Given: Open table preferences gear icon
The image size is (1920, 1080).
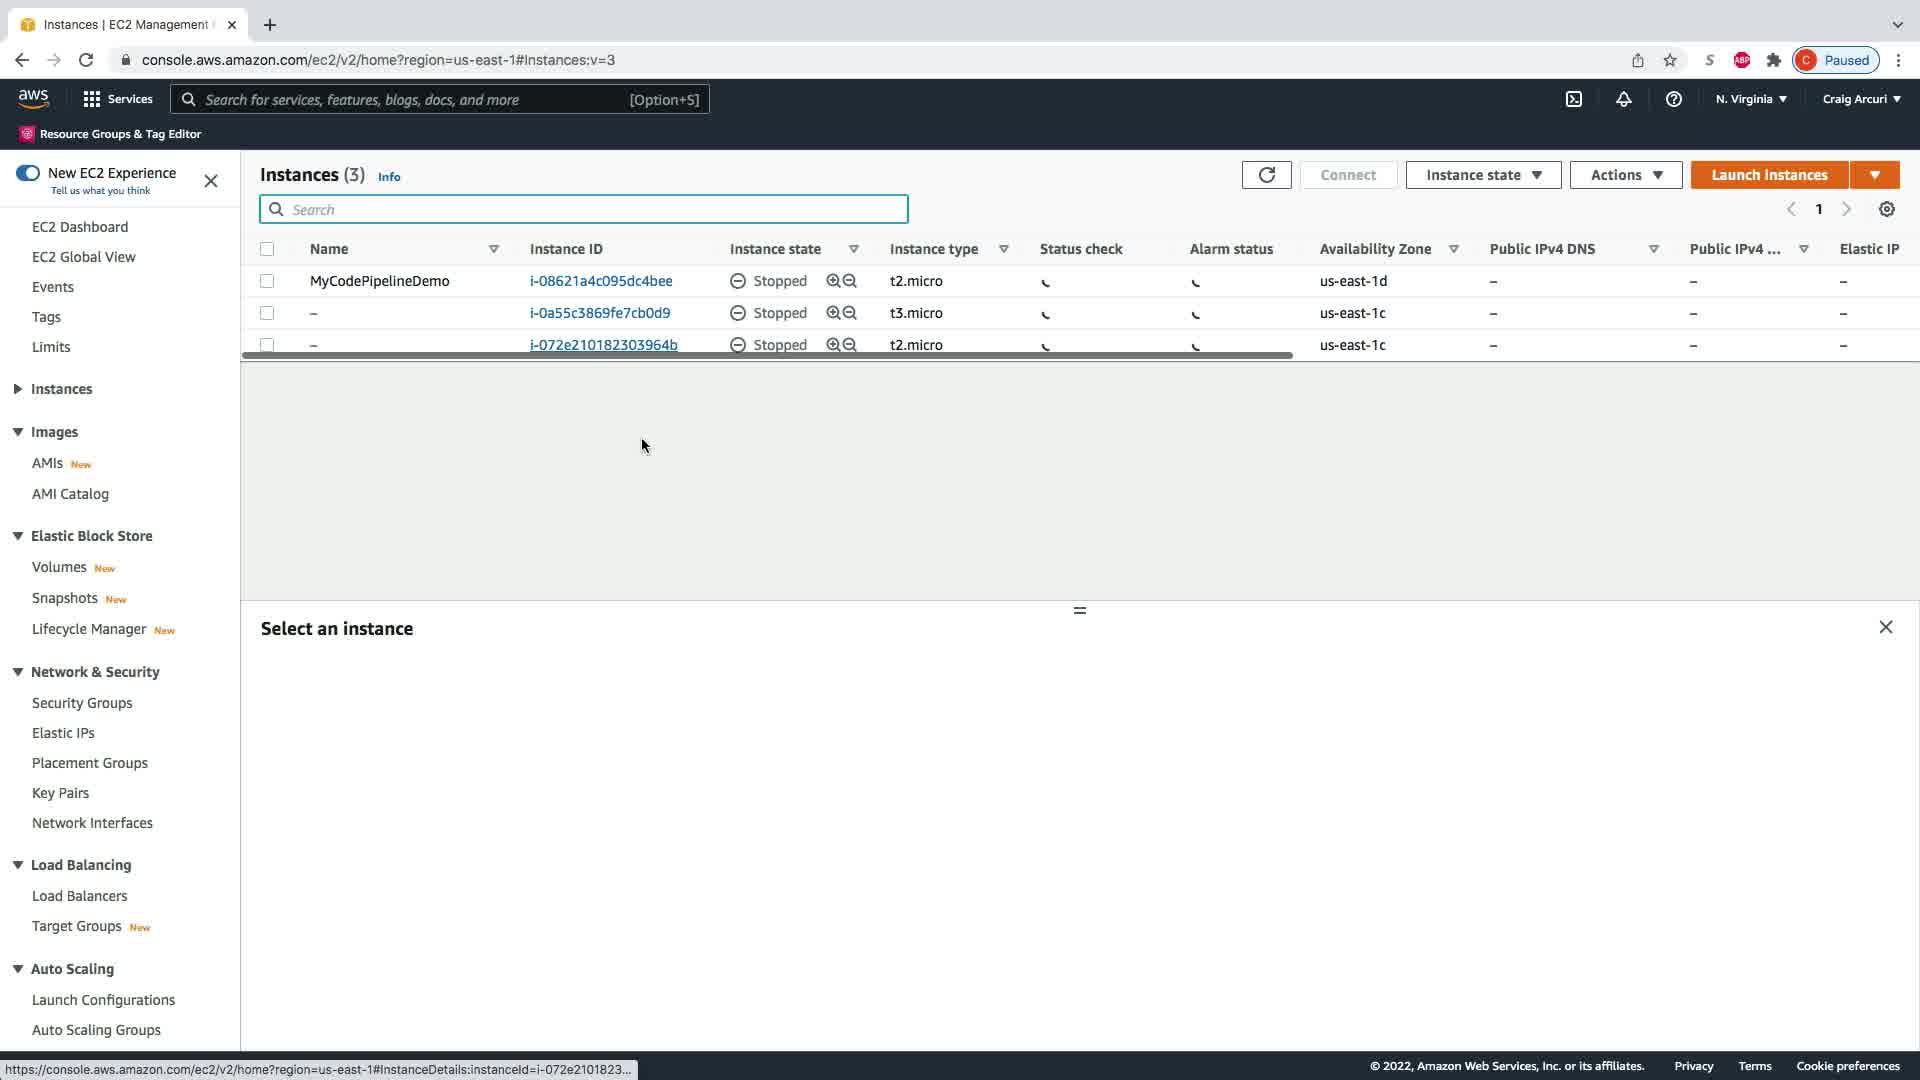Looking at the screenshot, I should click(x=1886, y=209).
